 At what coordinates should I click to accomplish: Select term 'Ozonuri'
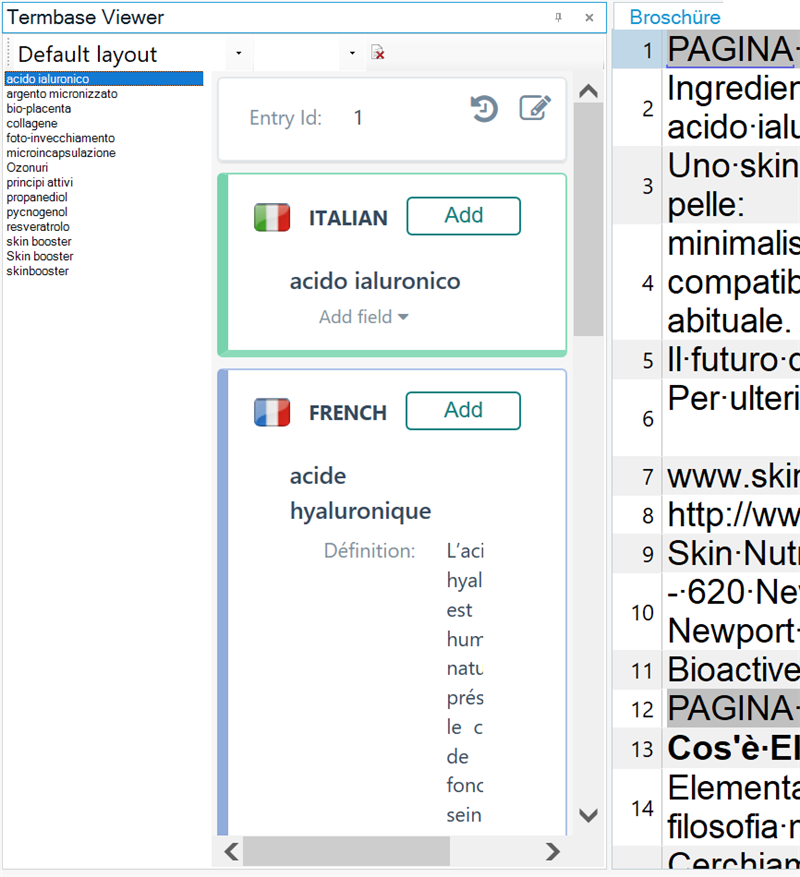point(27,168)
